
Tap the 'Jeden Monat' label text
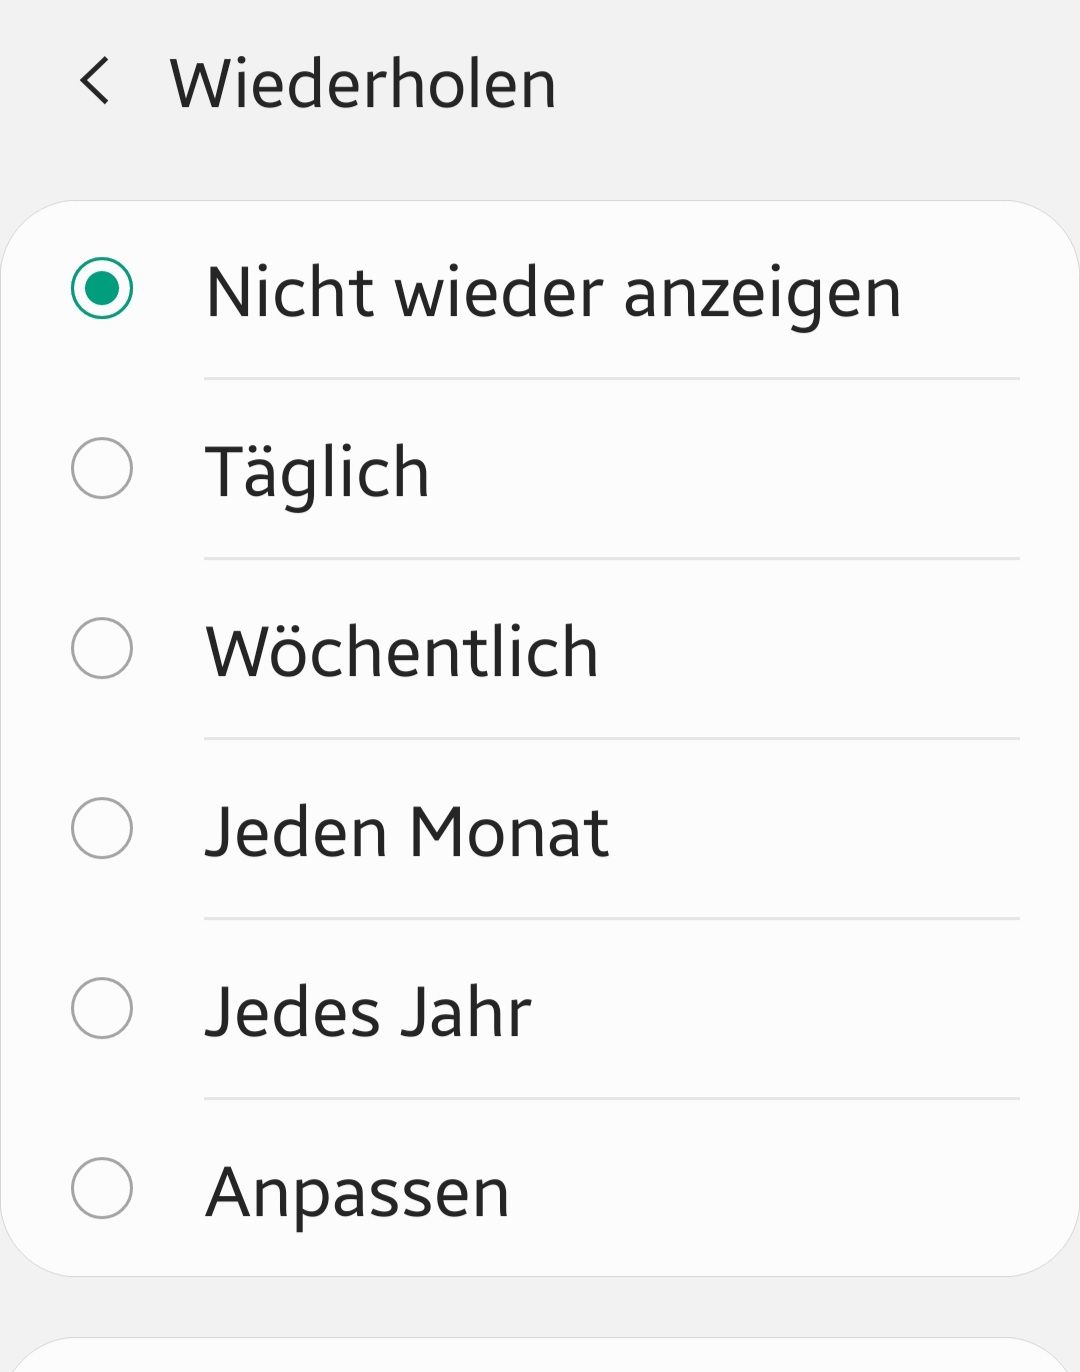(x=407, y=832)
